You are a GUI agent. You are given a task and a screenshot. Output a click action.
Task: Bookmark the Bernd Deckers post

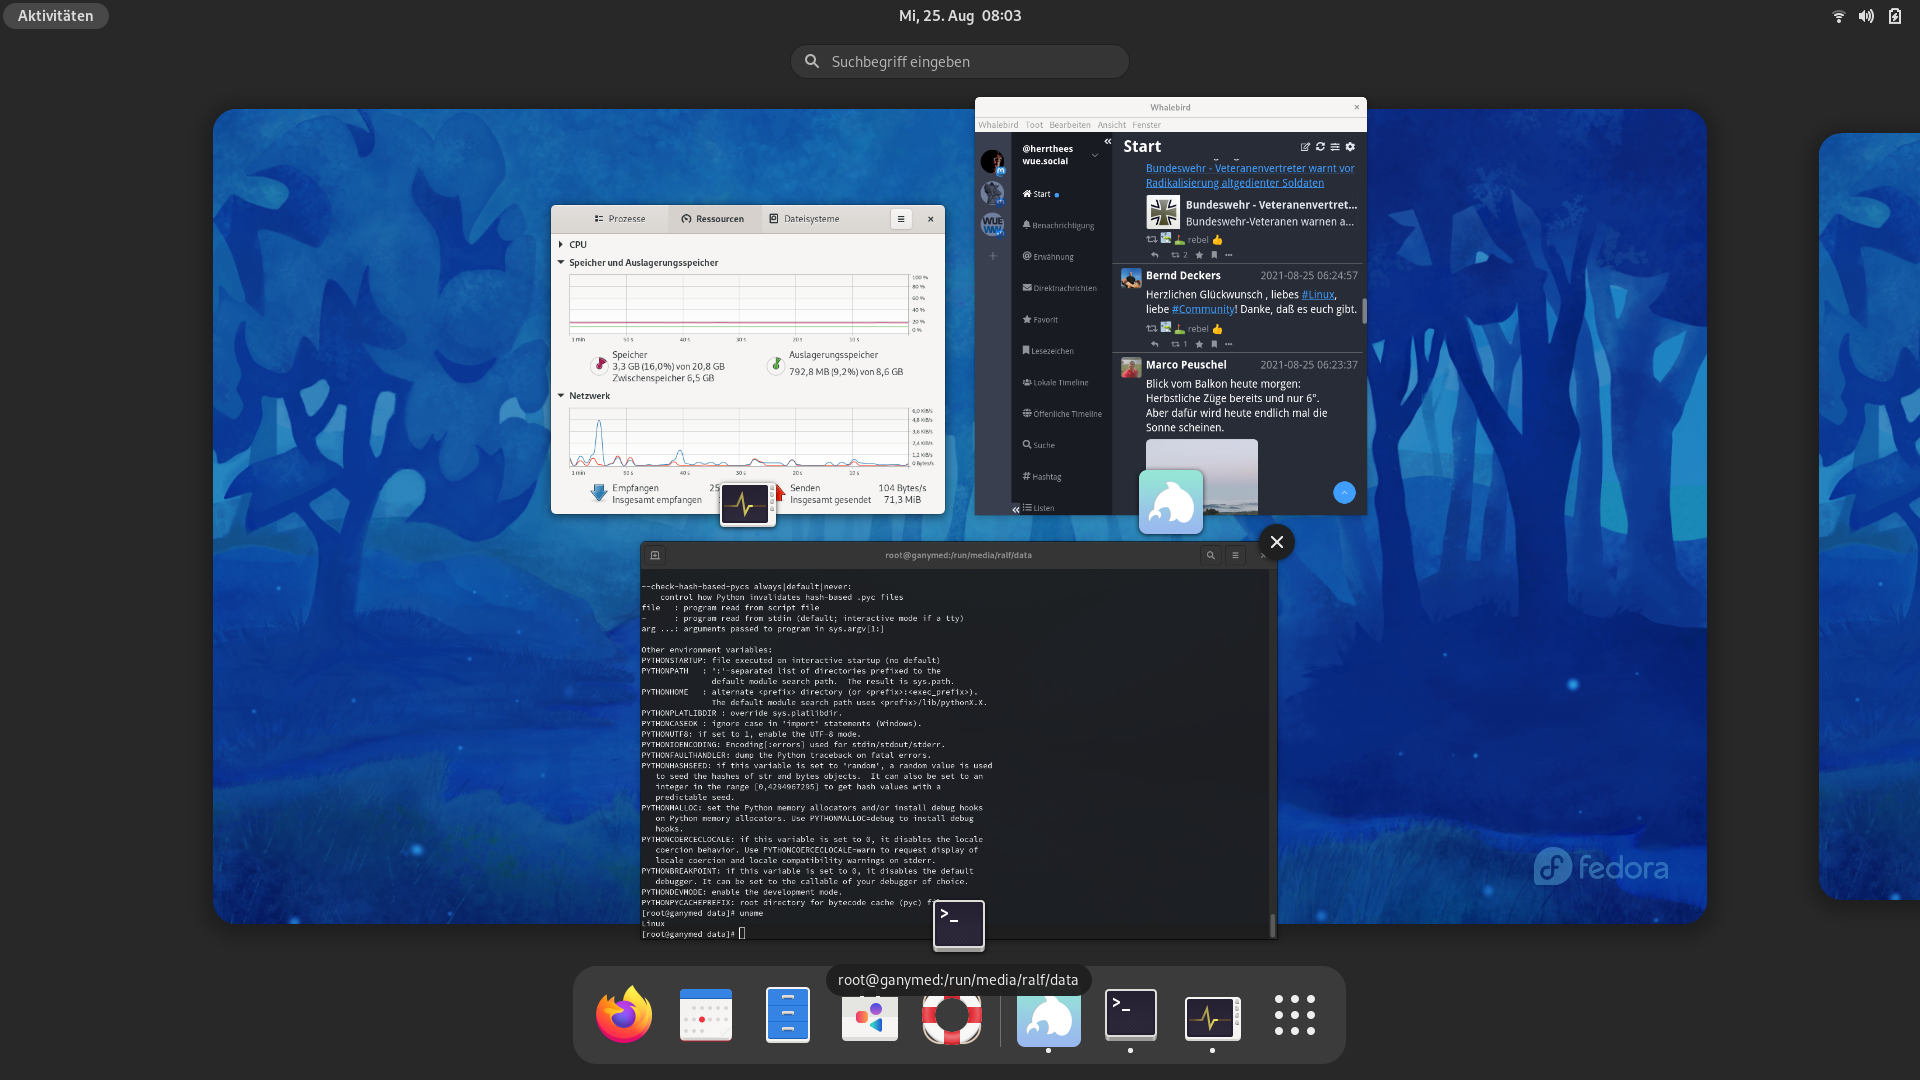[1214, 344]
